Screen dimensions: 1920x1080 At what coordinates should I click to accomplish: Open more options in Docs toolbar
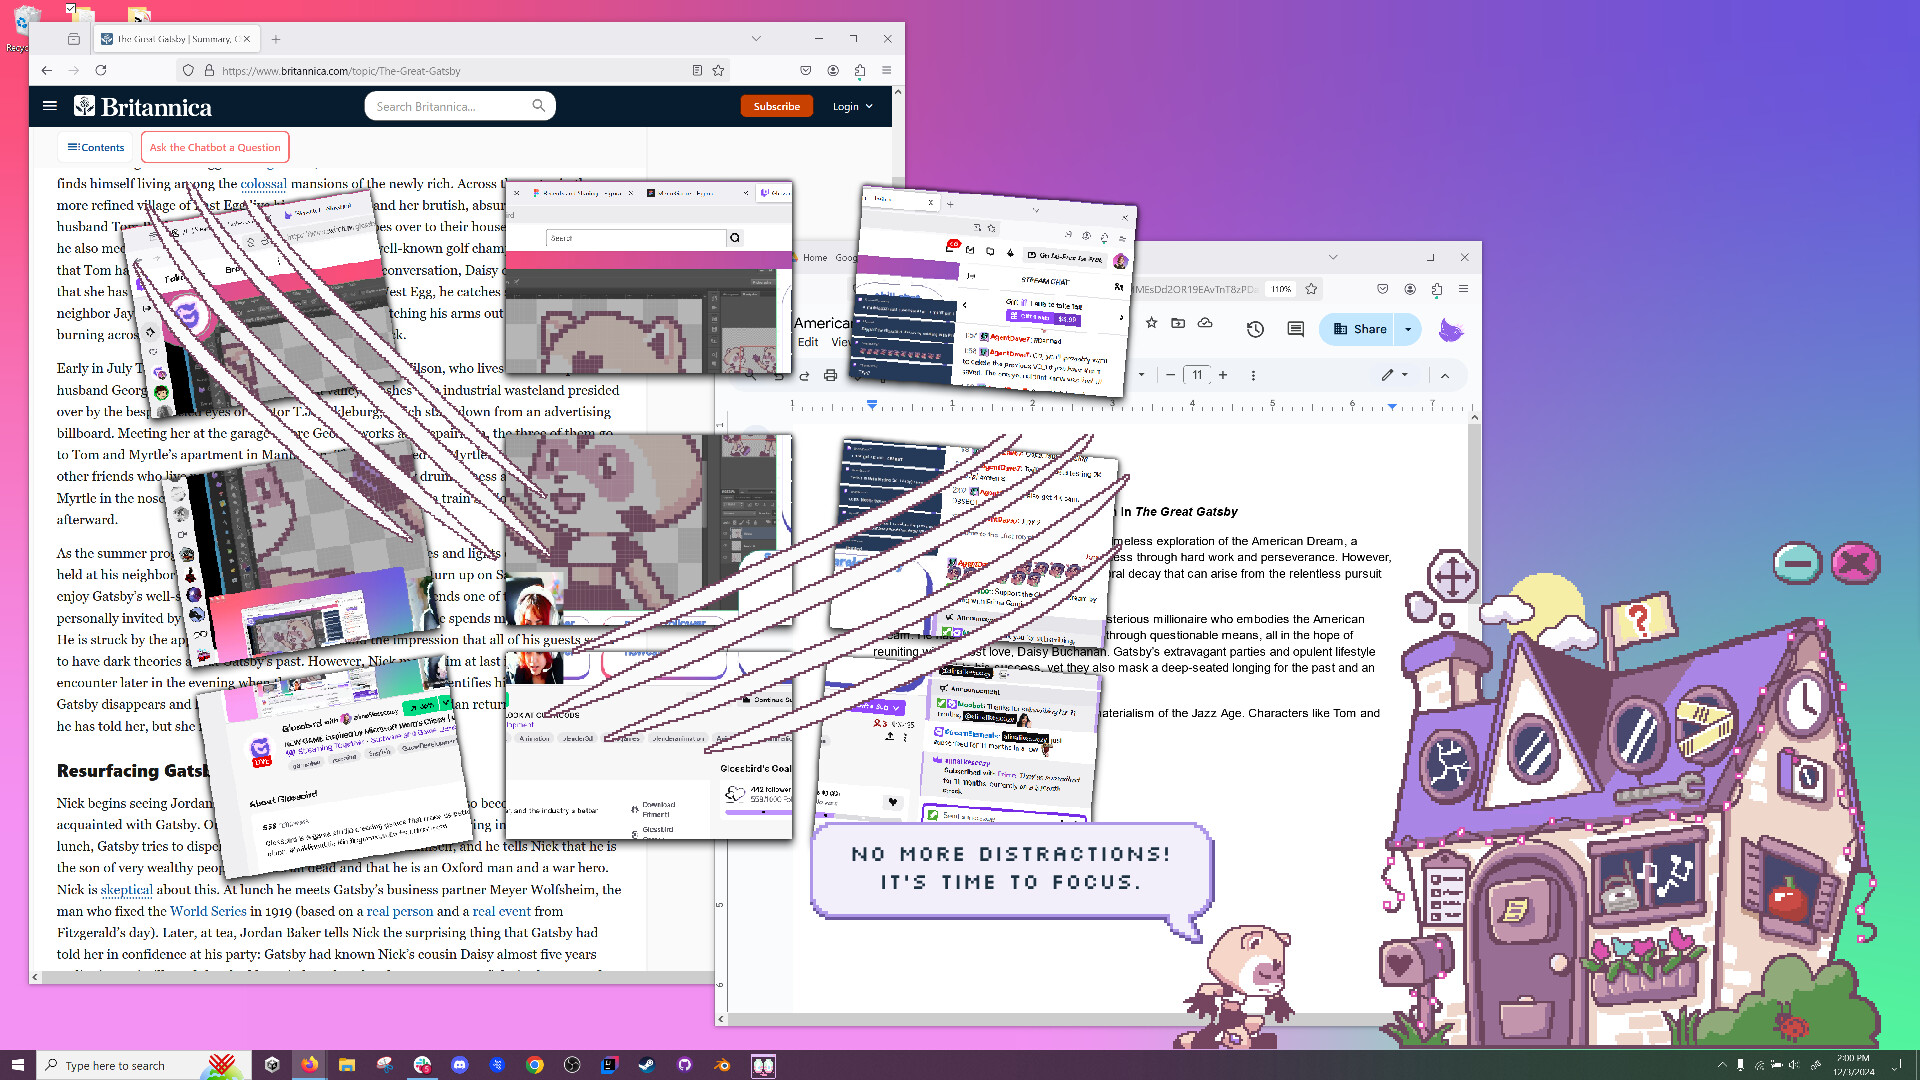pos(1253,375)
